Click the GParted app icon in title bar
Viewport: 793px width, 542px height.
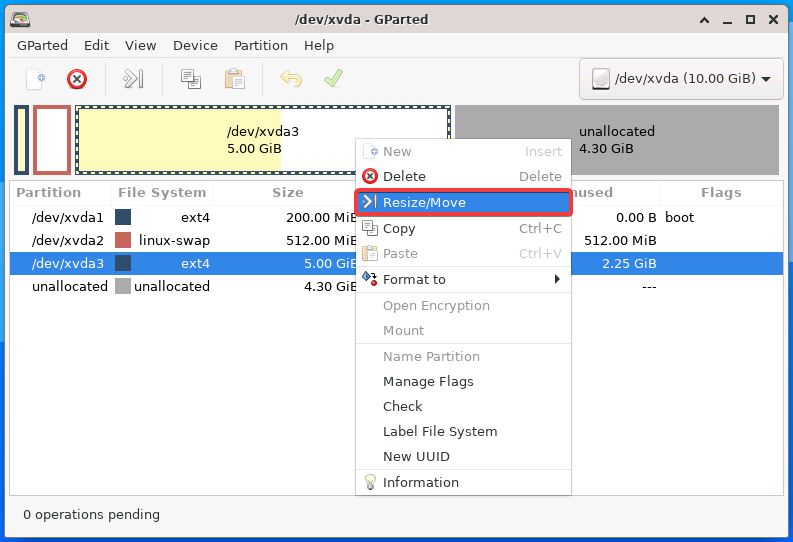pos(20,19)
